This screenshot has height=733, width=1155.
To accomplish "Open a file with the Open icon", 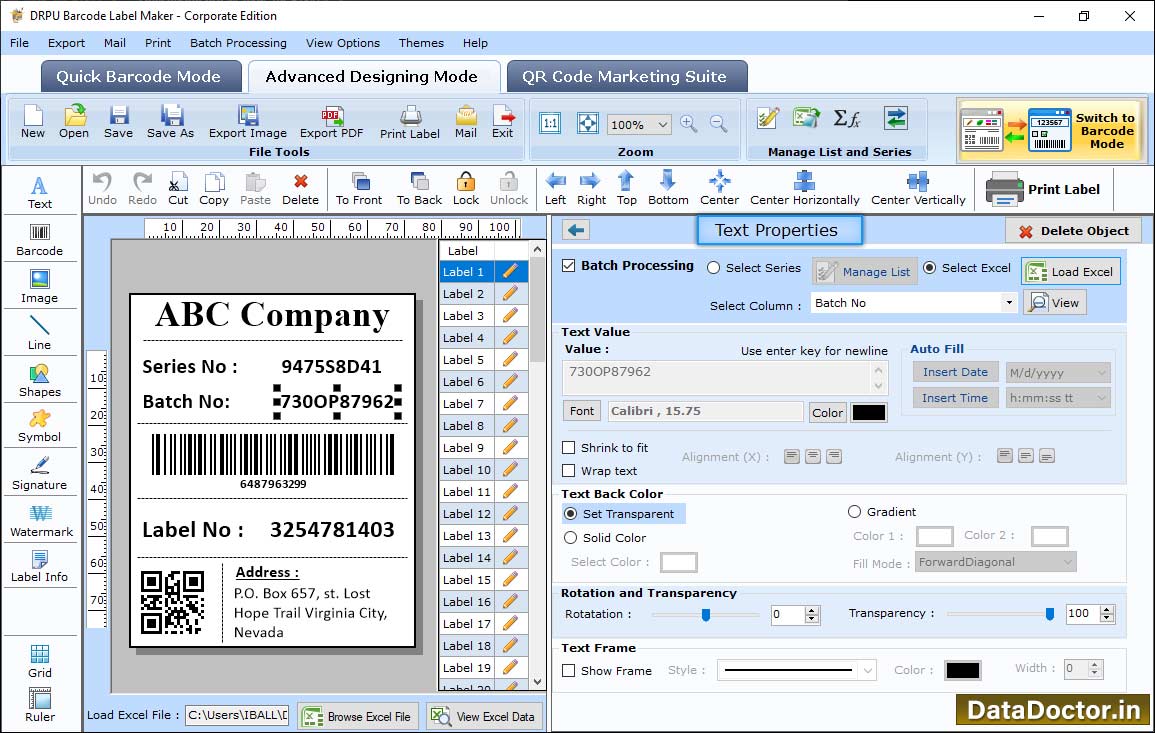I will click(x=74, y=122).
